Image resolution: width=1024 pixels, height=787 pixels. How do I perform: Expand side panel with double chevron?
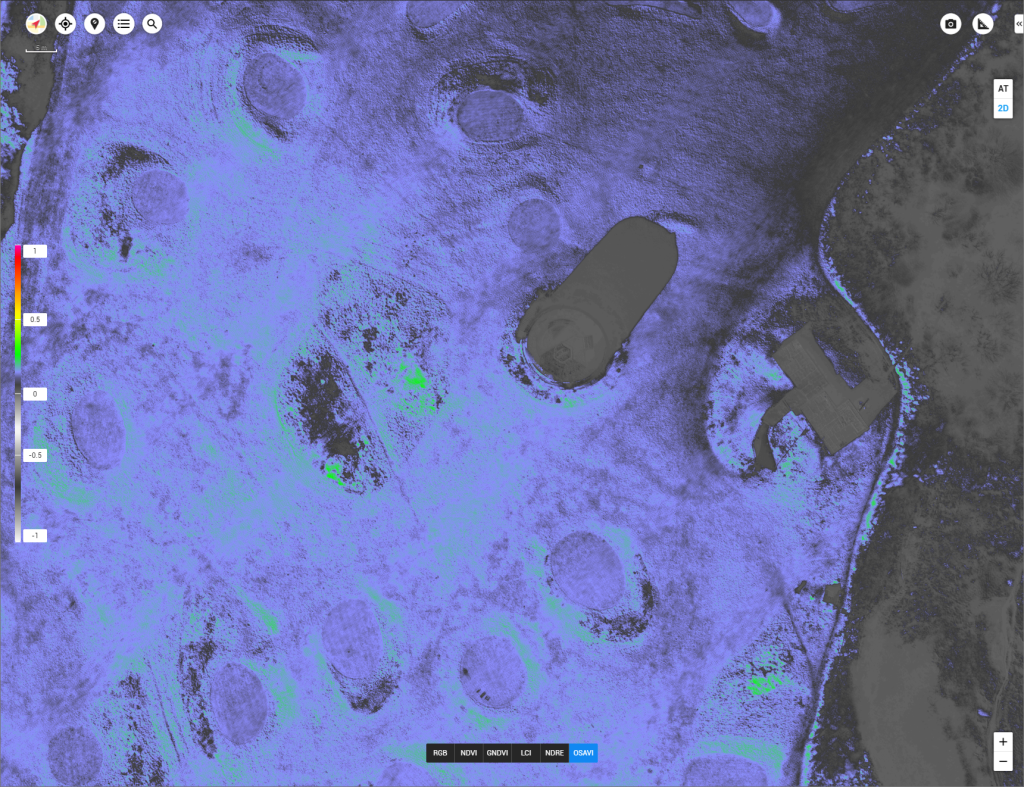pyautogui.click(x=1018, y=24)
